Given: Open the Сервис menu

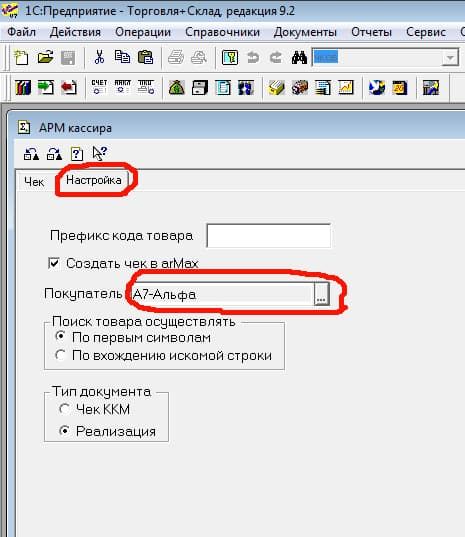Looking at the screenshot, I should point(426,32).
